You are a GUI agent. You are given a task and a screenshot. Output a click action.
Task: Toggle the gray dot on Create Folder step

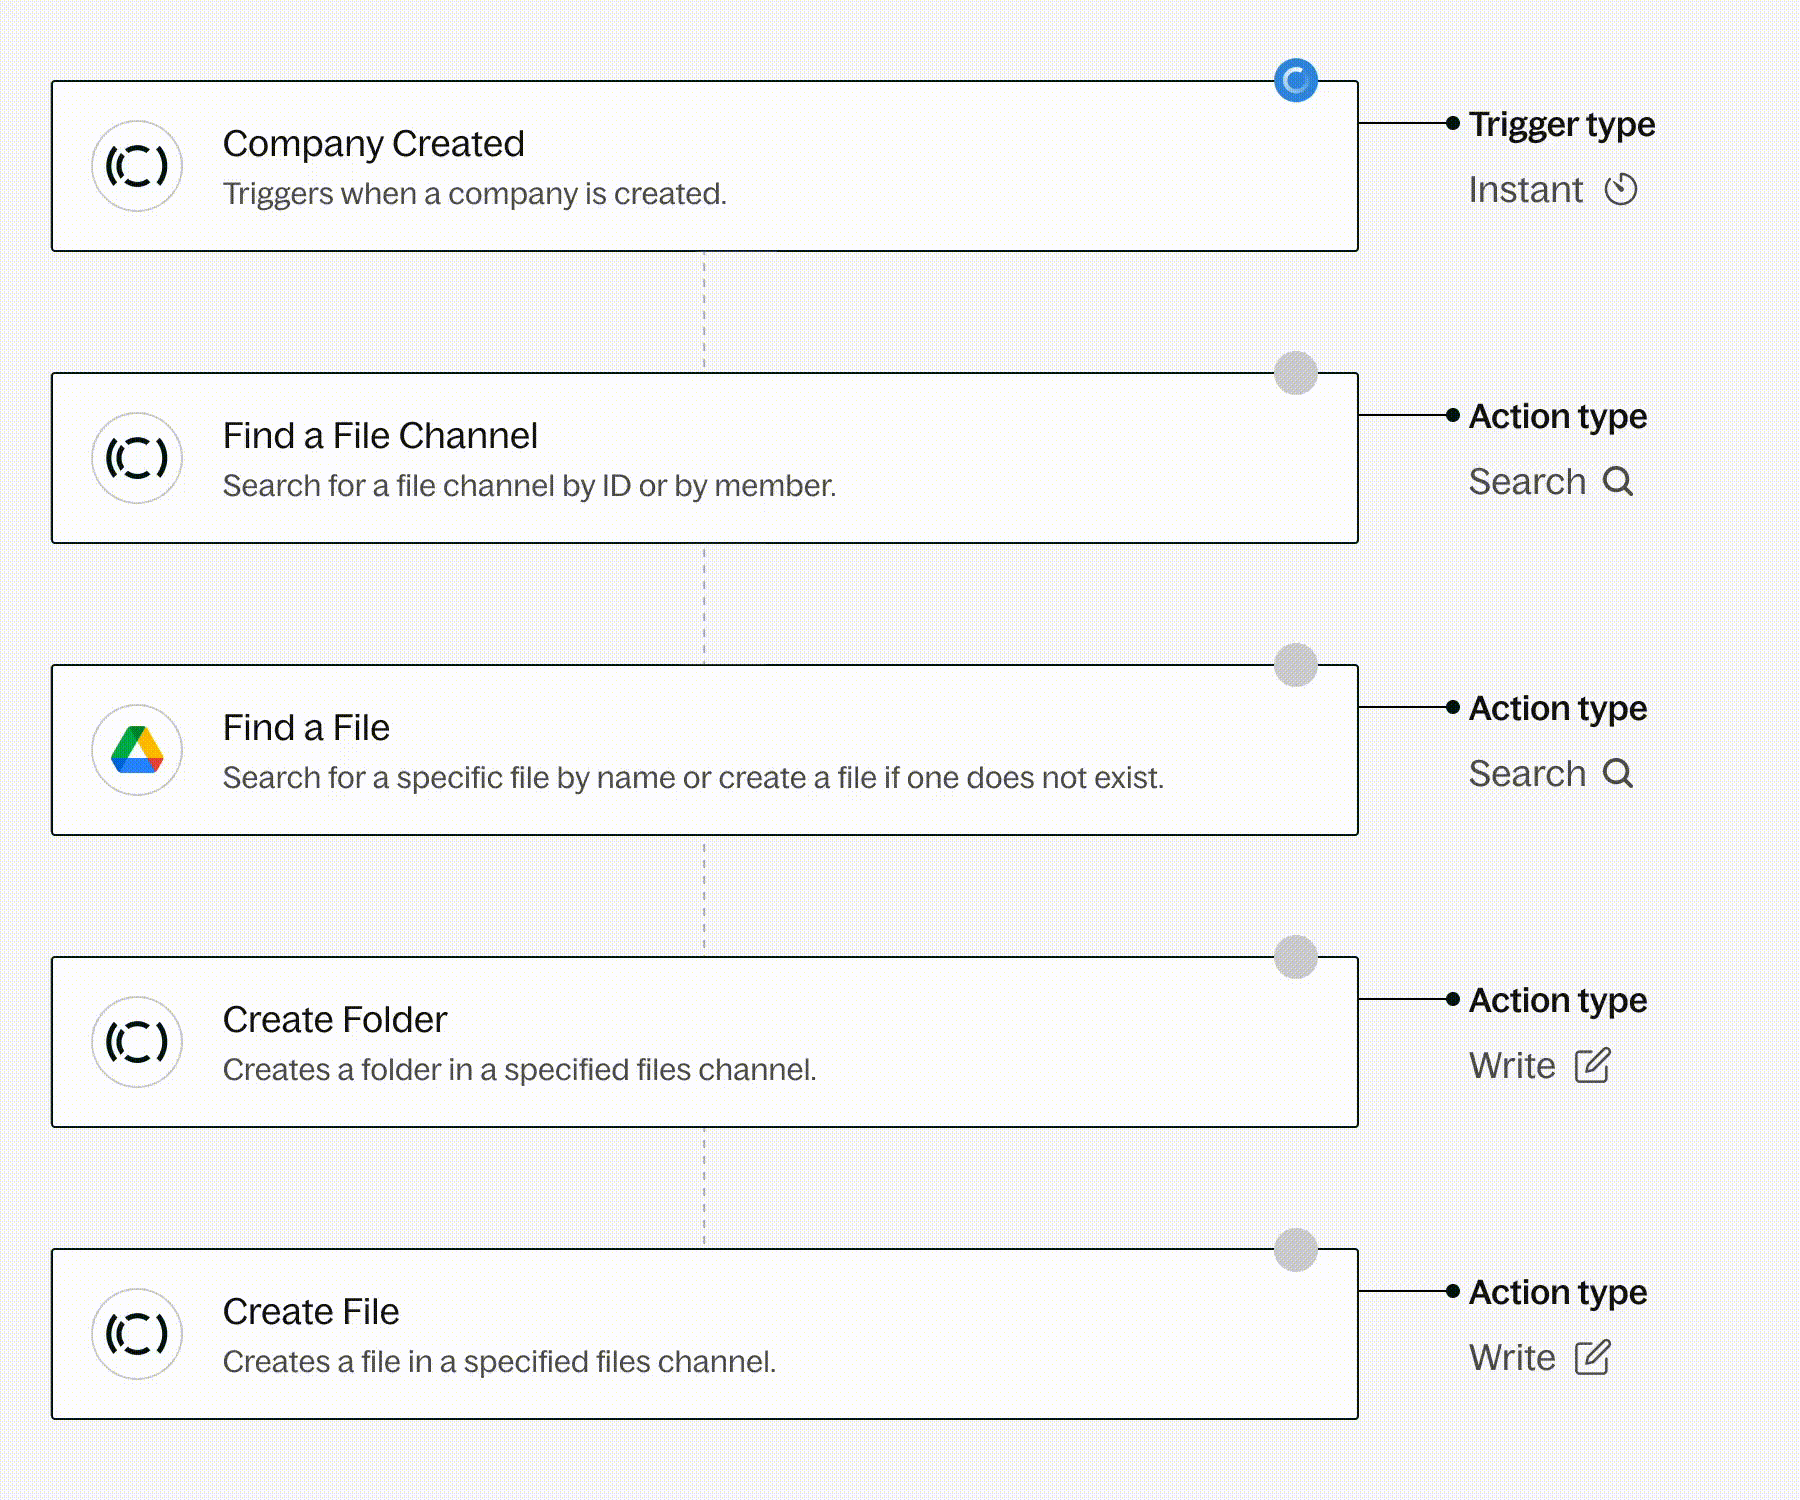[1296, 957]
